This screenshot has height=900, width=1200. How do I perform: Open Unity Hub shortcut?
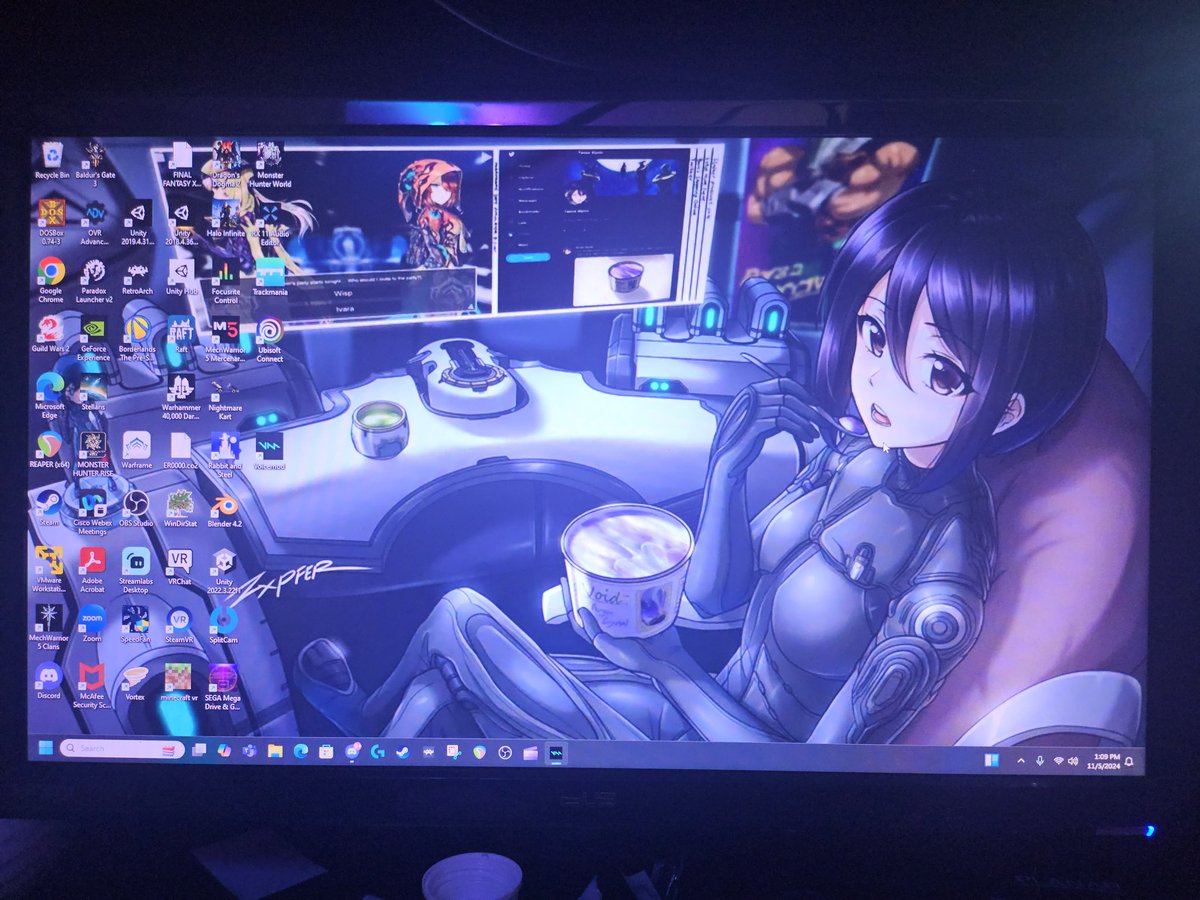click(181, 278)
